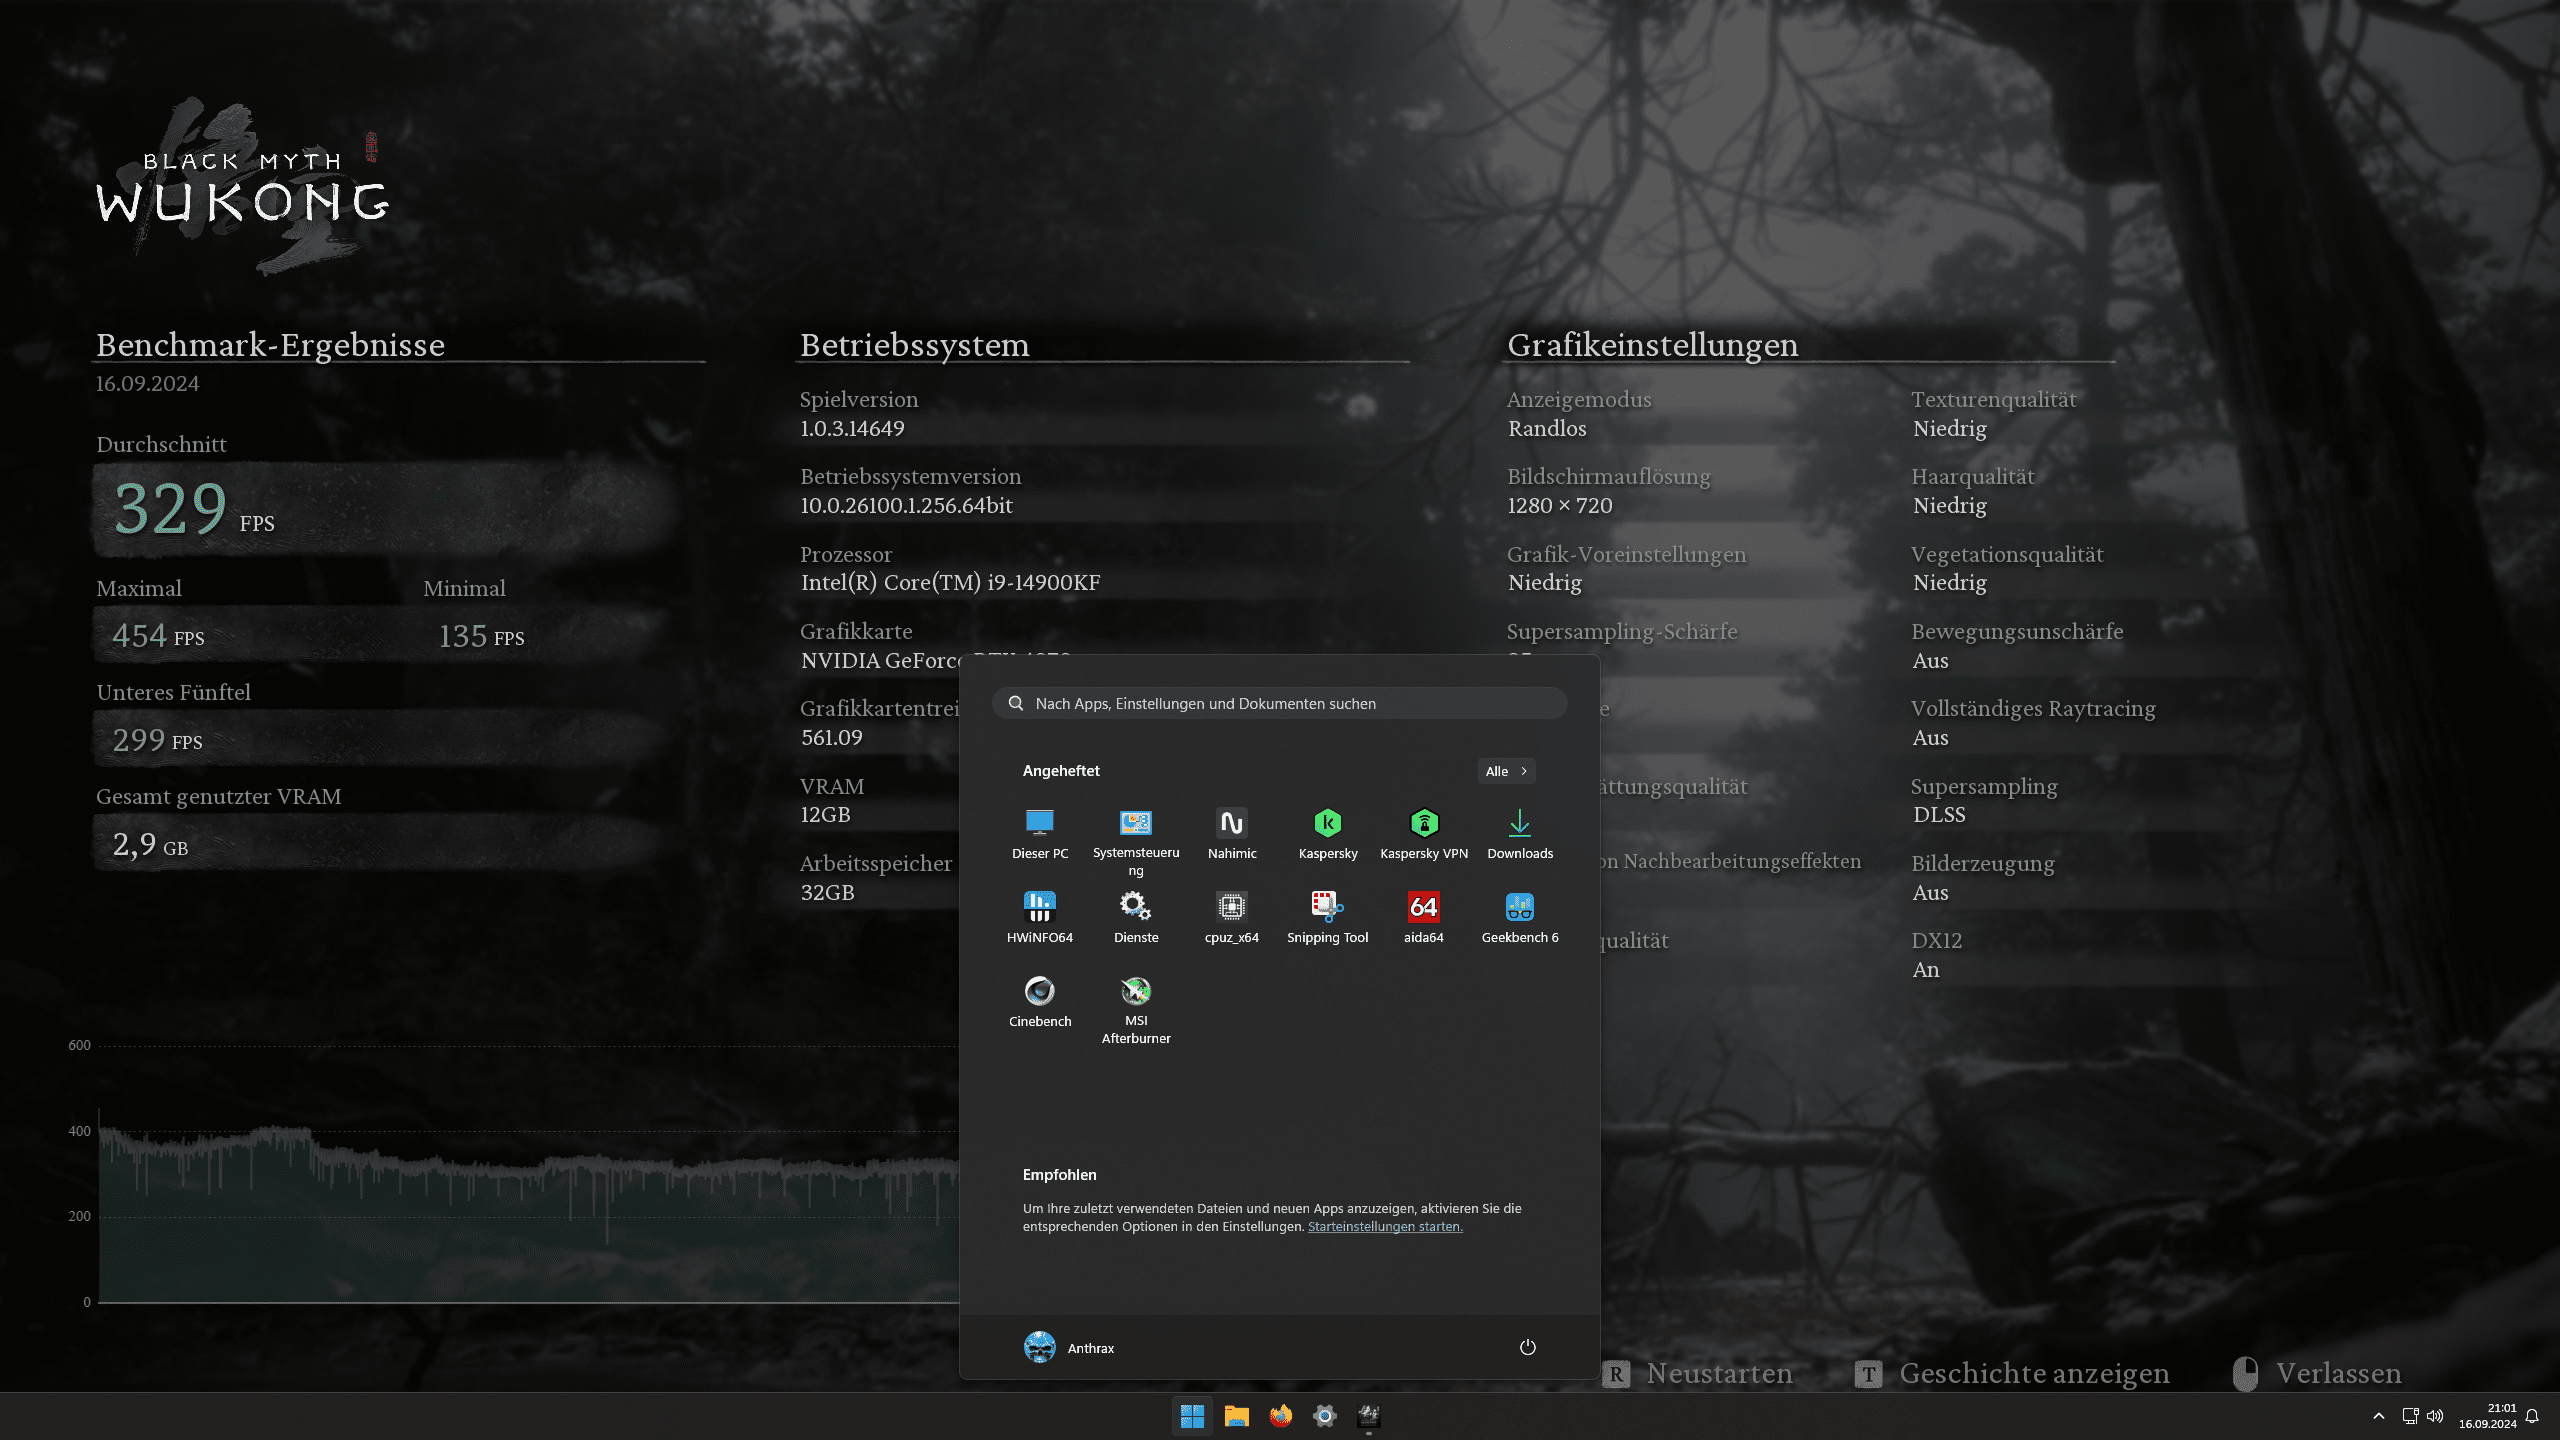
Task: Switch to Black Myth Wukong taskbar icon
Action: point(1368,1416)
